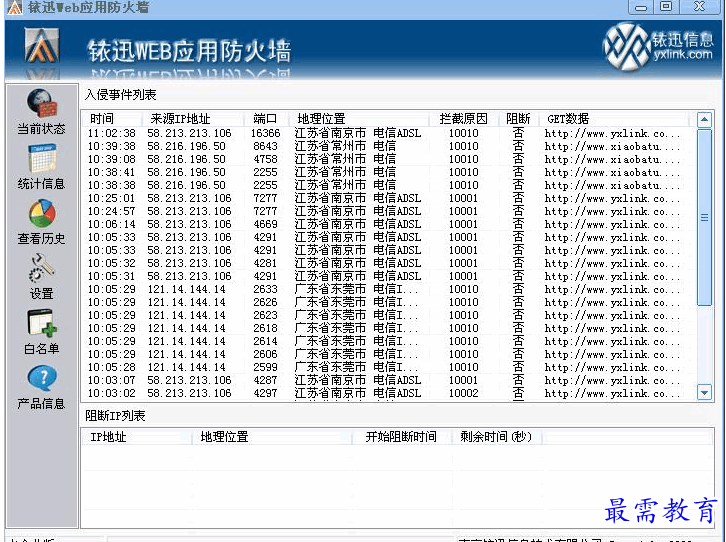Viewport: 726px width, 542px height.
Task: Click the scroll up arrow of event list
Action: pos(704,120)
